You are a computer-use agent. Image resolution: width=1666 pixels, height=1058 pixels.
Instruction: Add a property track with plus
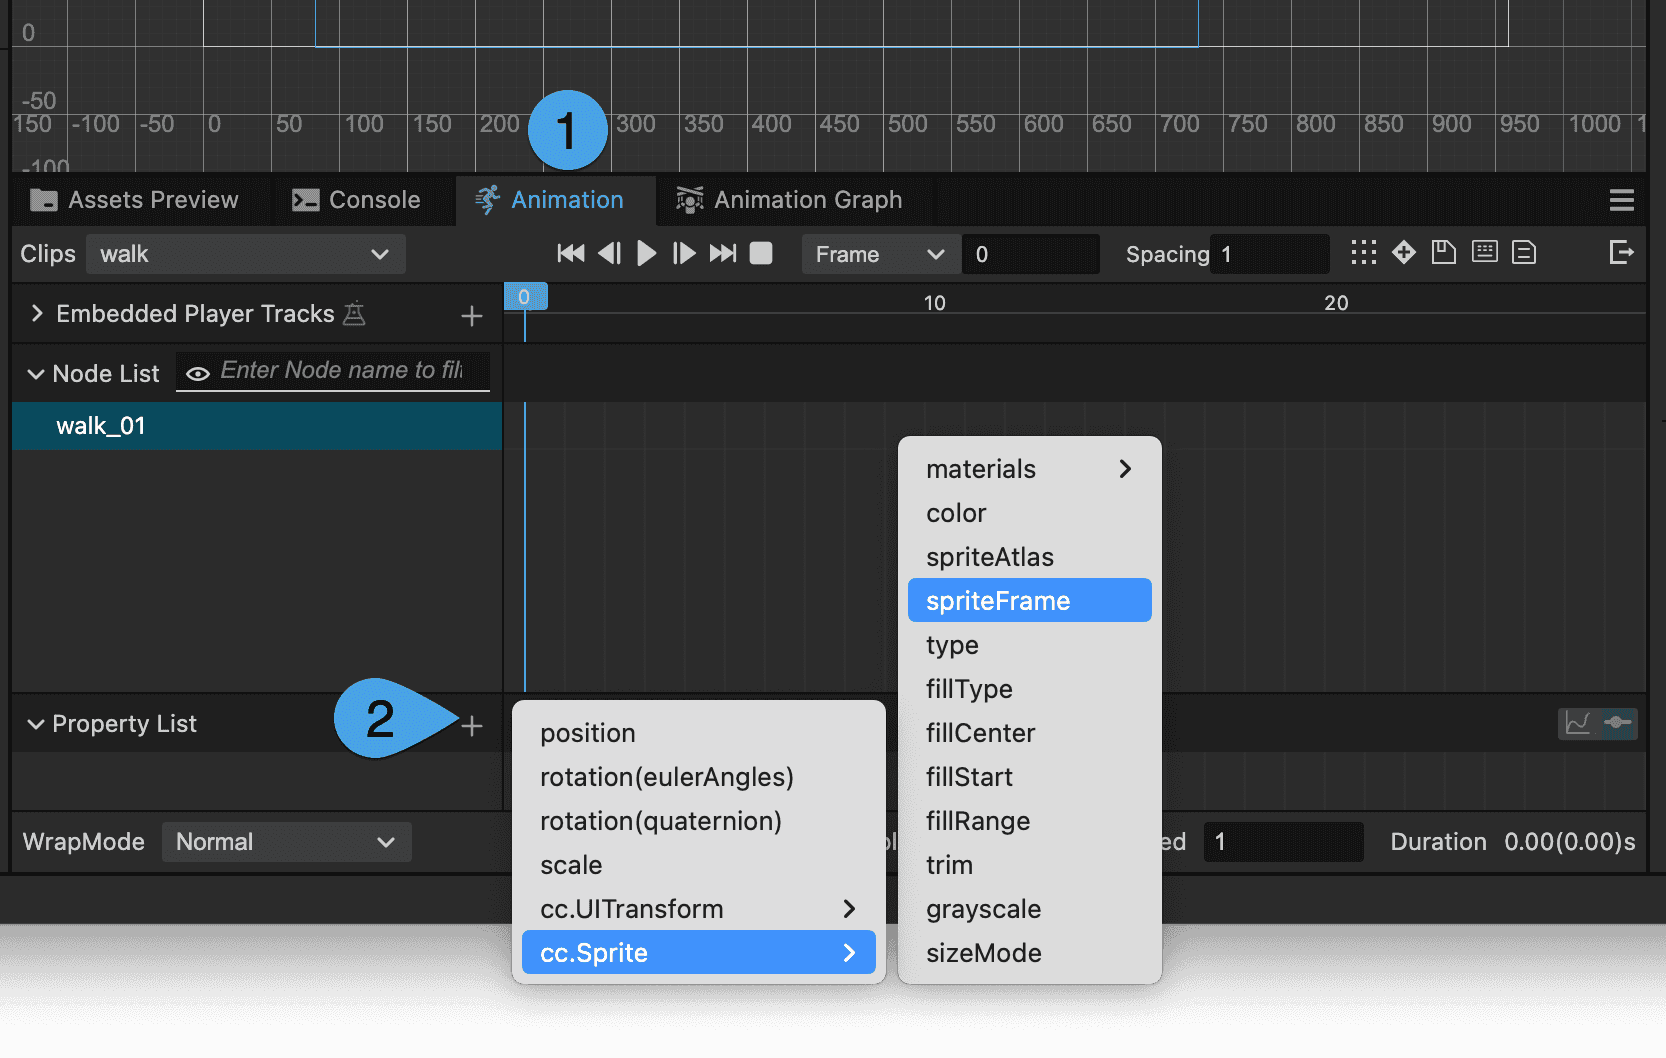pyautogui.click(x=472, y=726)
